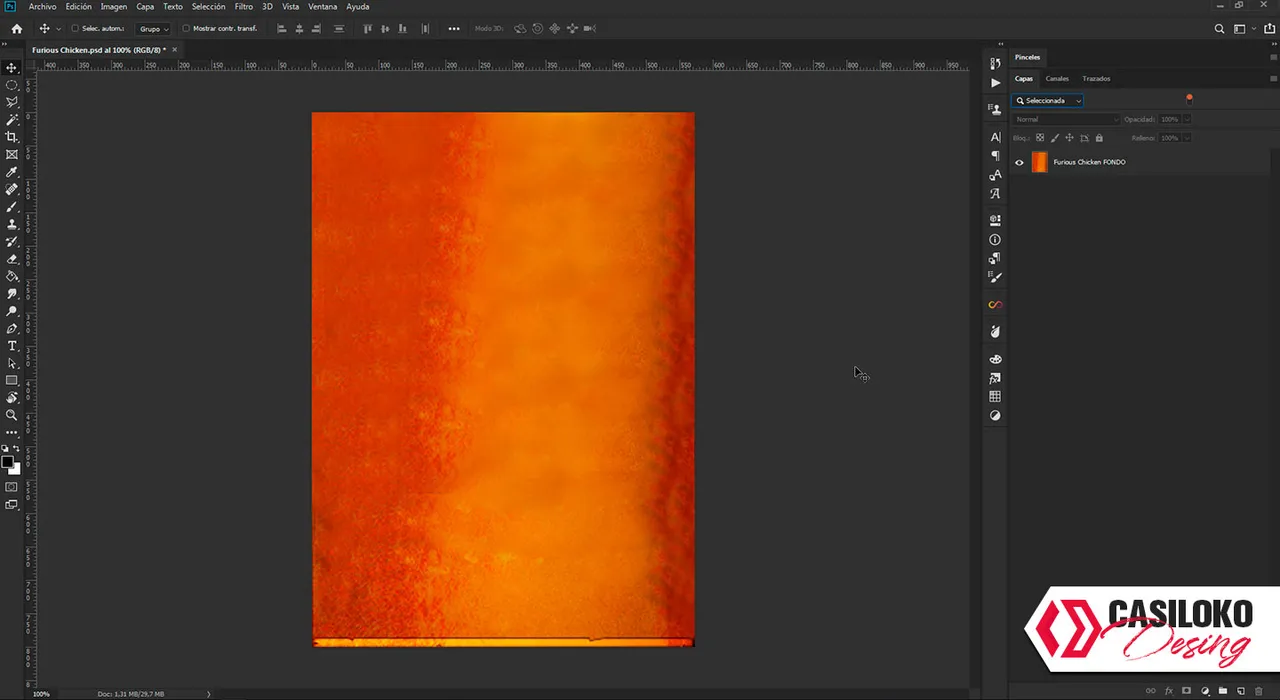
Task: Select the Zoom magnifier tool
Action: click(12, 415)
